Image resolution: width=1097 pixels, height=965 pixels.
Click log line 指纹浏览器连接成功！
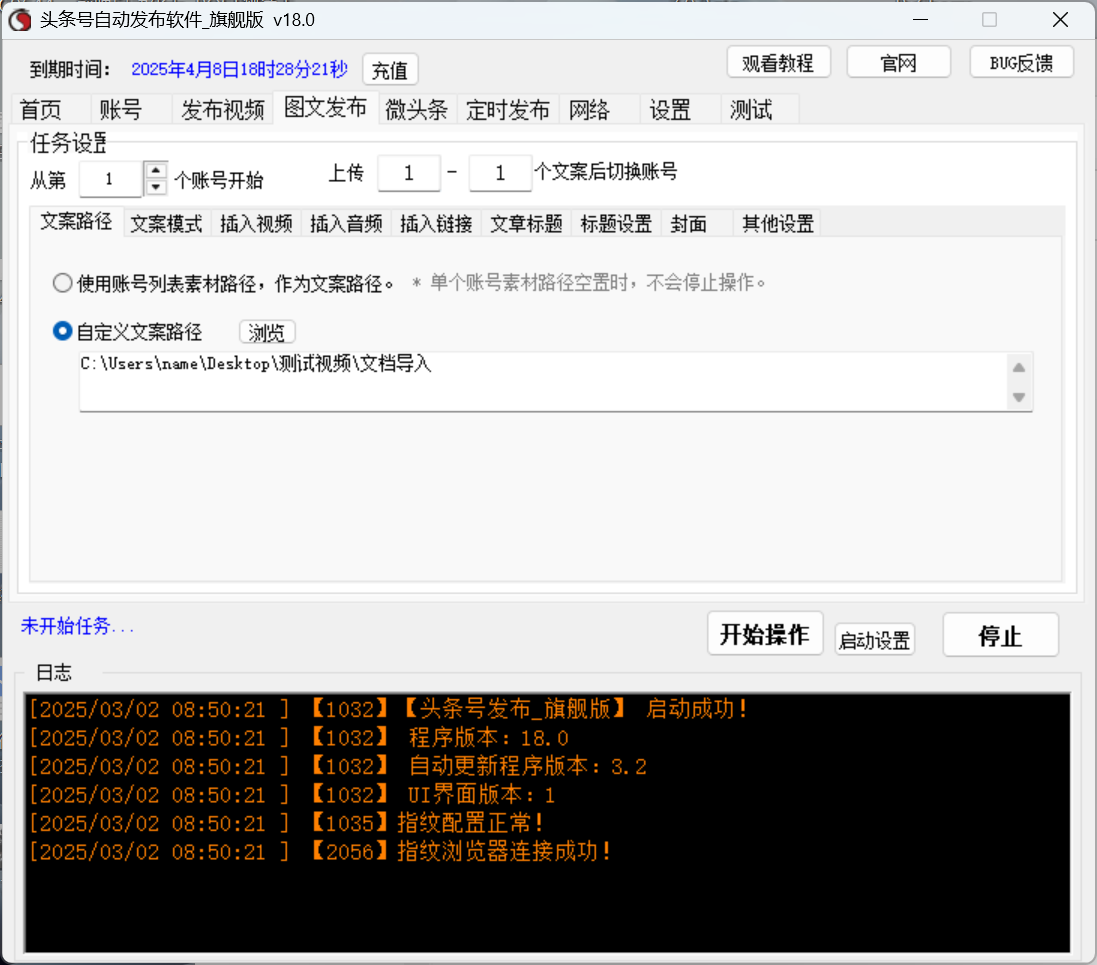click(320, 852)
